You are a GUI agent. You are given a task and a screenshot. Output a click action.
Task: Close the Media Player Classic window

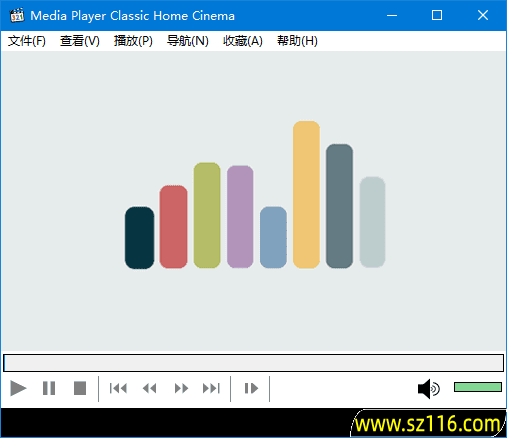tap(483, 15)
